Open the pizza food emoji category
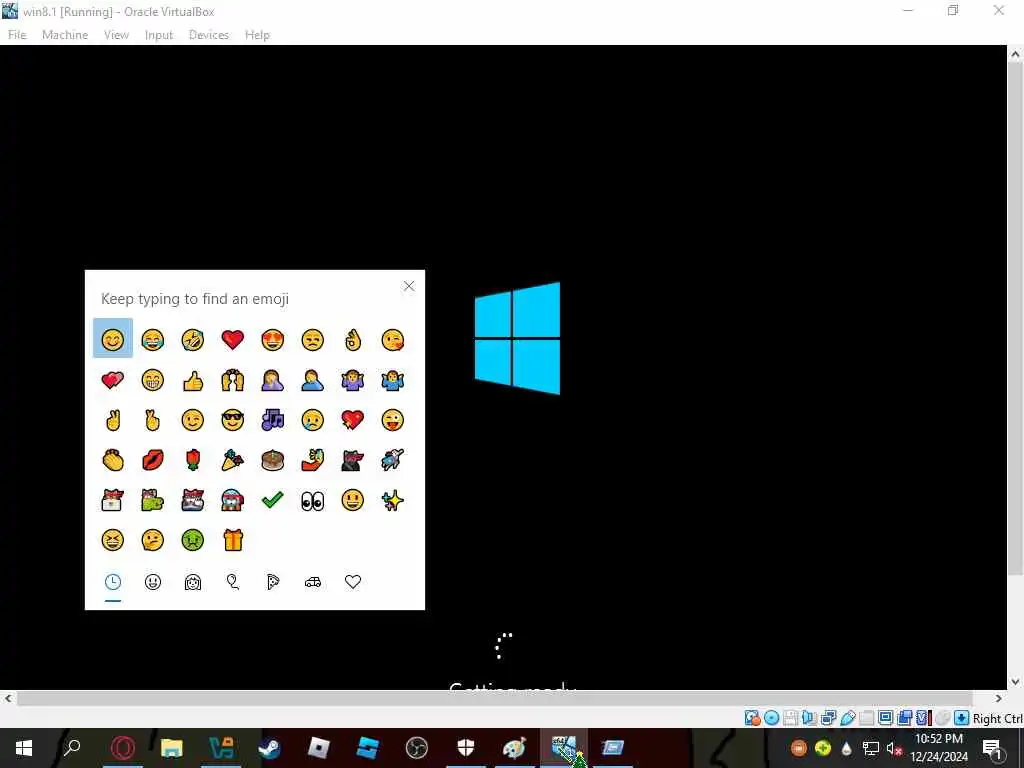The image size is (1024, 768). (272, 582)
